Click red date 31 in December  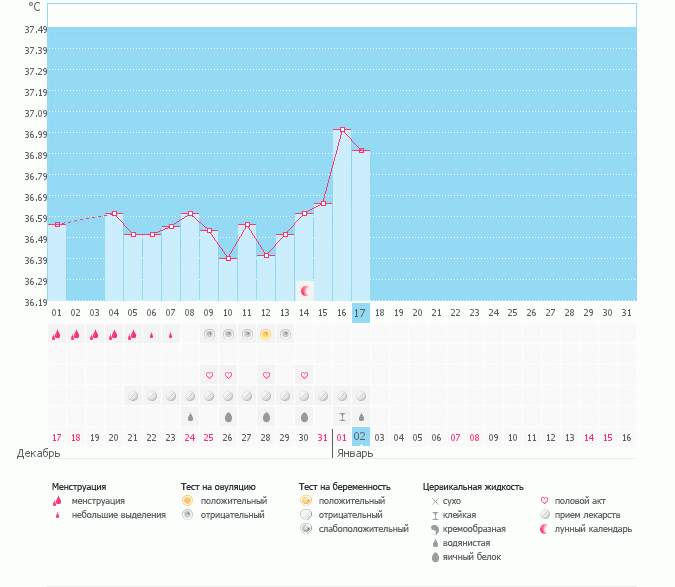[x=322, y=438]
